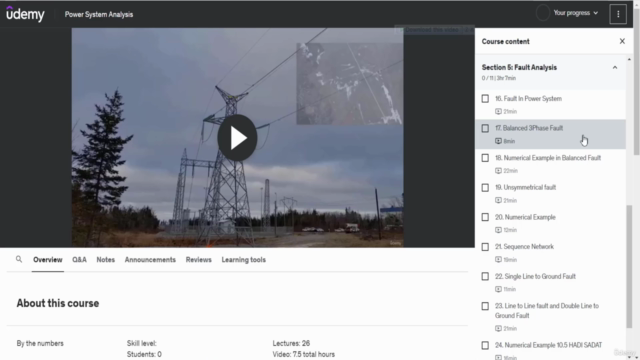Open lecture 18. Numerical Example in Balanced Fault

(x=550, y=164)
